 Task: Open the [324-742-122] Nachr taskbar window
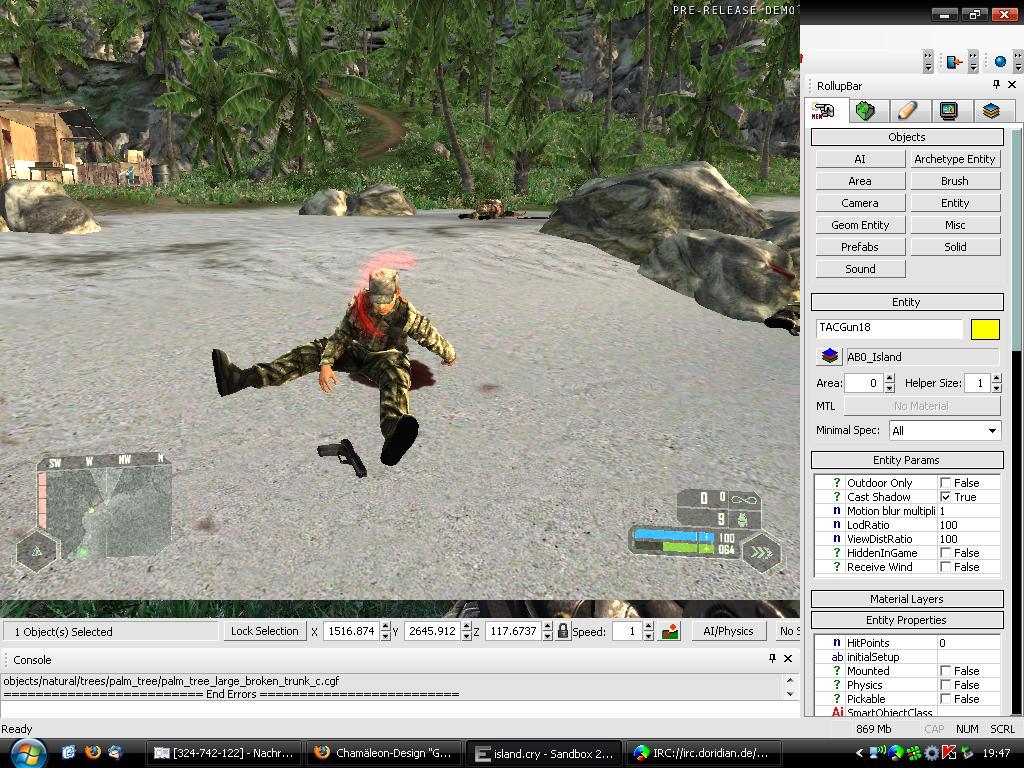(224, 754)
